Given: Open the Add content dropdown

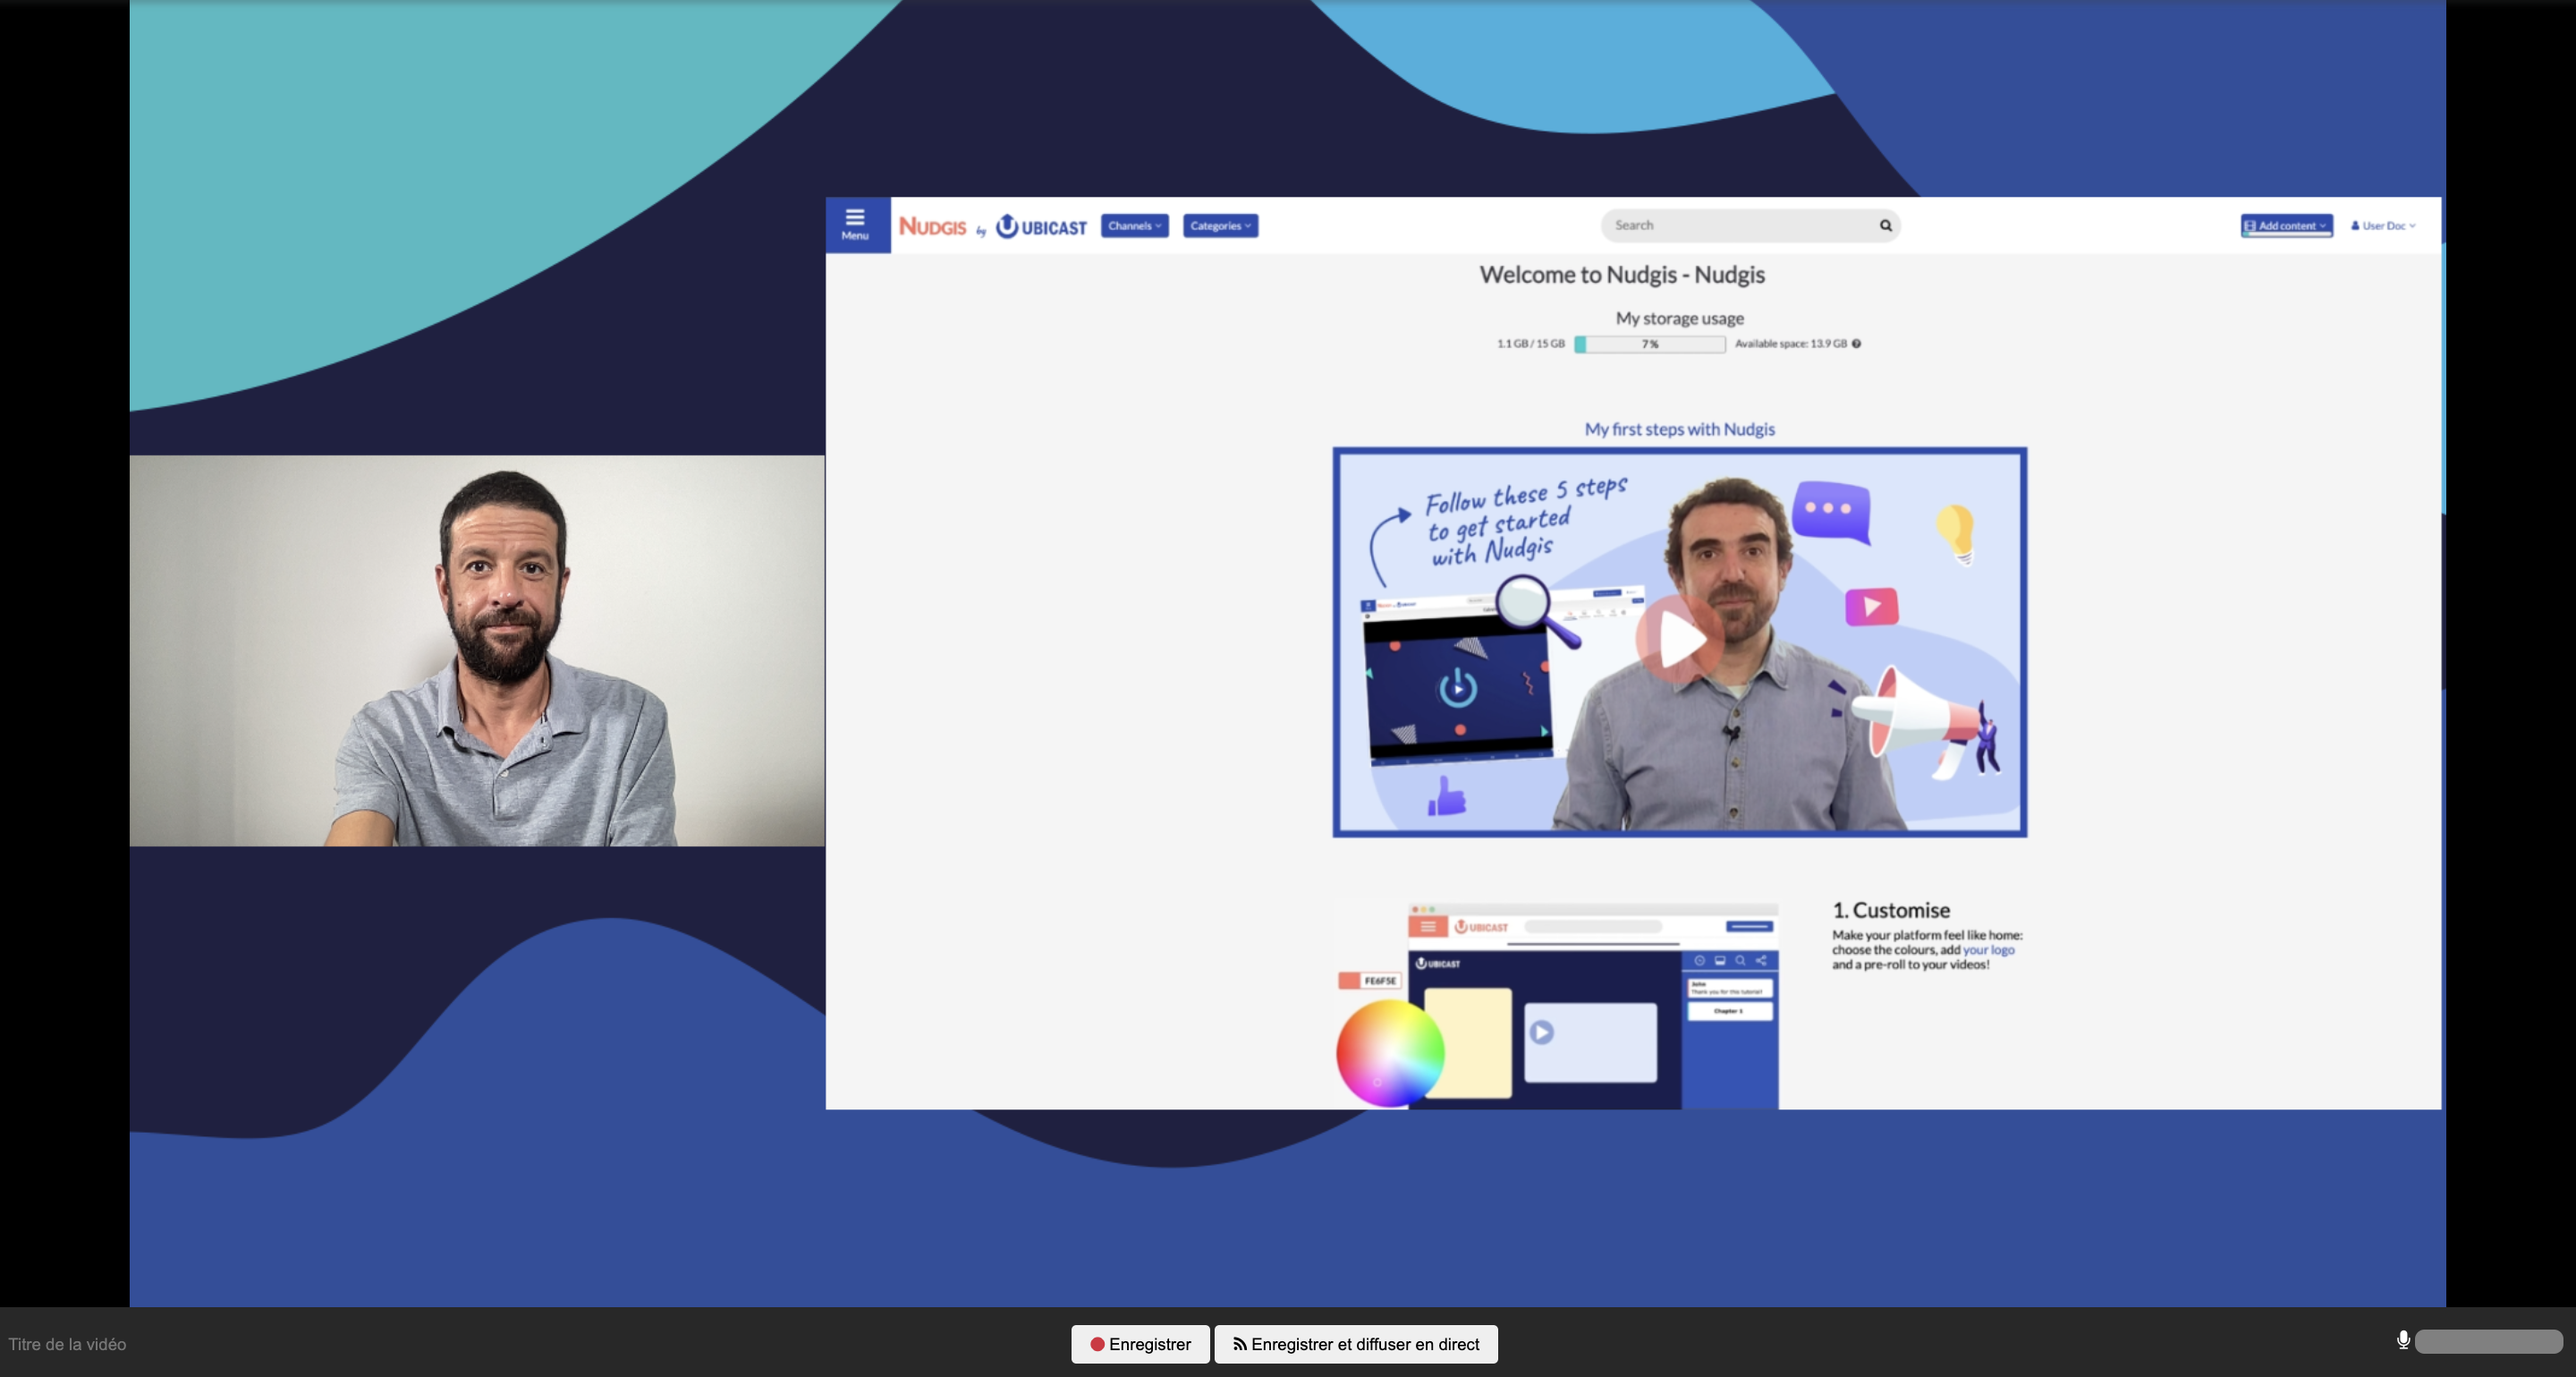Looking at the screenshot, I should 2286,226.
